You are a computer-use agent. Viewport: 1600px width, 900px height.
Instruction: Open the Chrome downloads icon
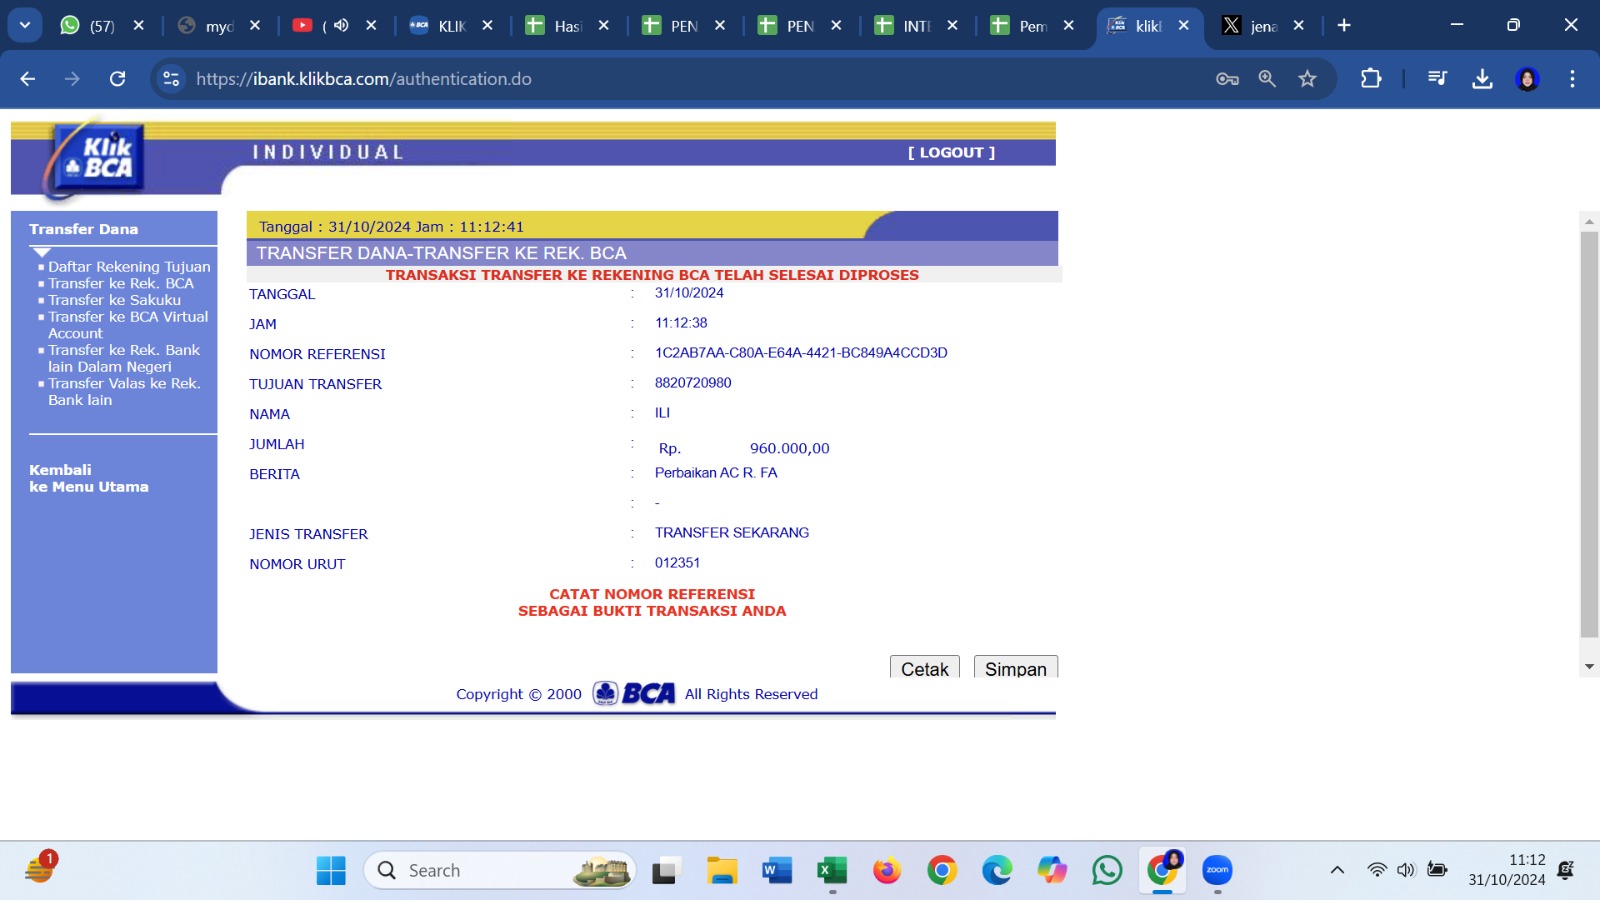1482,79
